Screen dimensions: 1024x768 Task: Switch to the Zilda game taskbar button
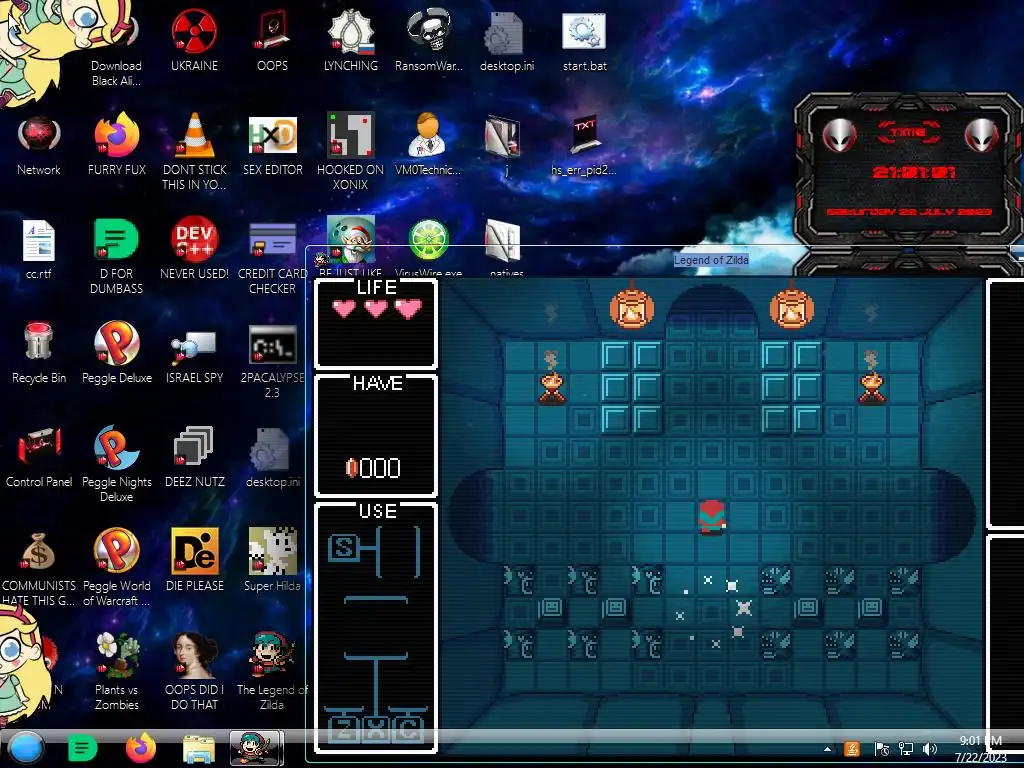coord(257,748)
